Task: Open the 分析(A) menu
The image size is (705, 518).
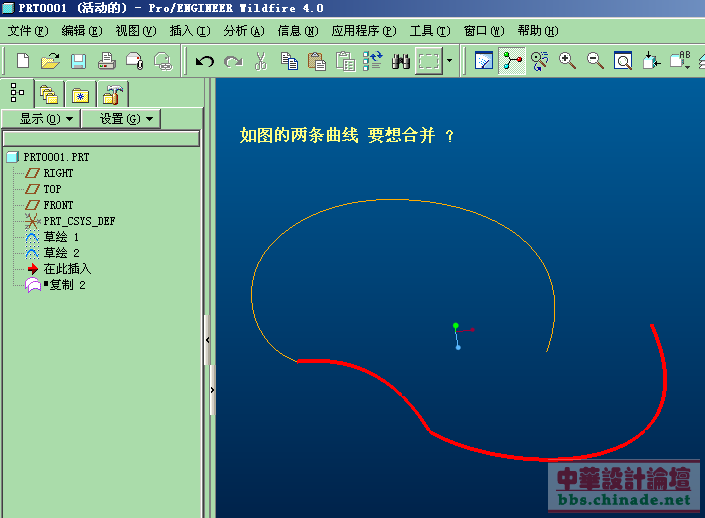Action: 244,31
